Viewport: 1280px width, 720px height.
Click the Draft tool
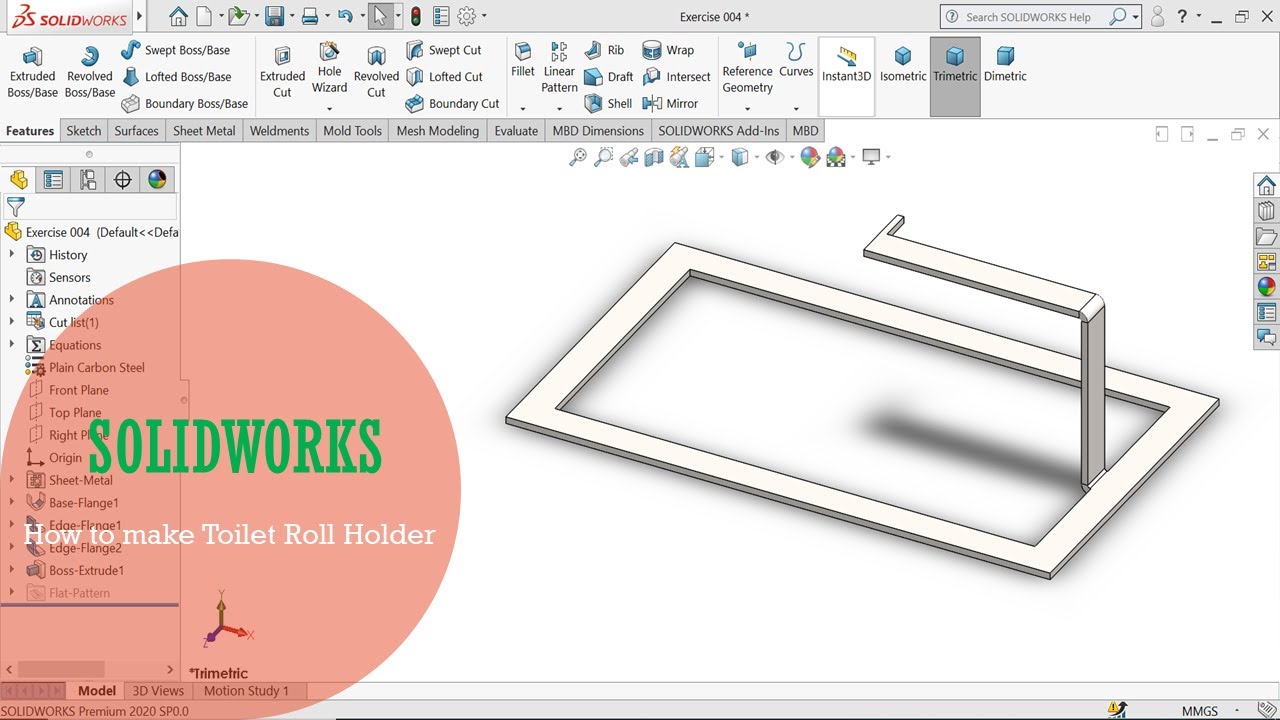tap(608, 77)
